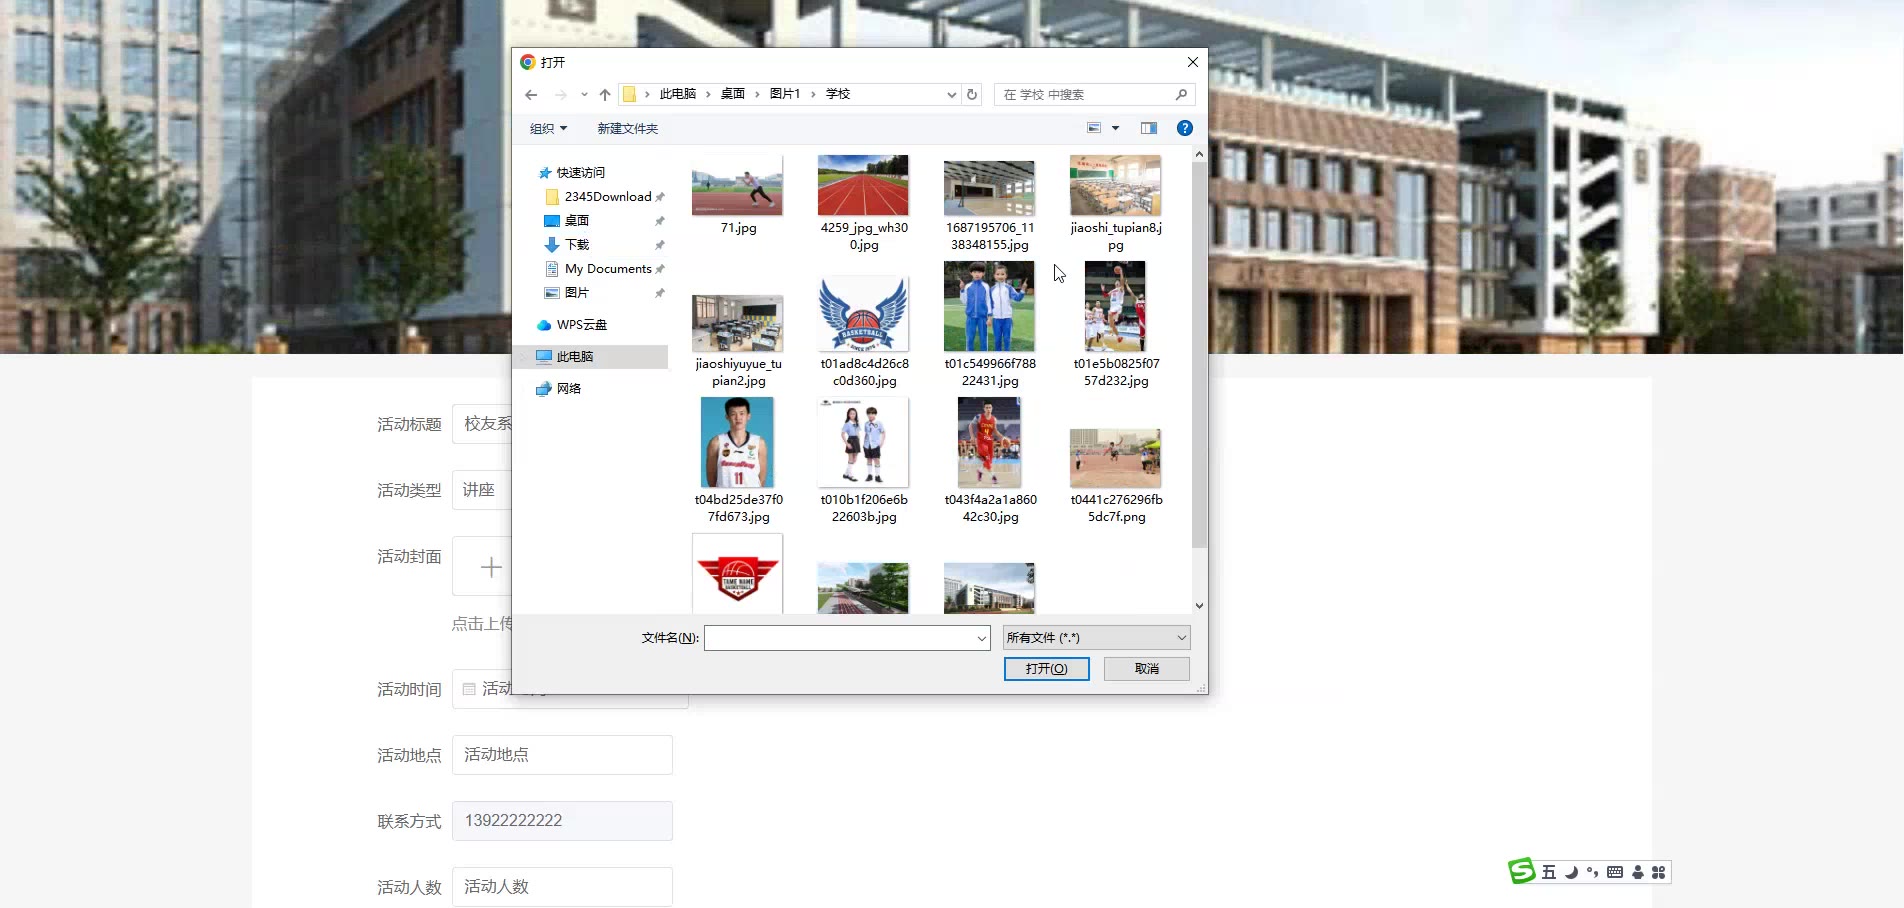Open the help question mark button
Image resolution: width=1904 pixels, height=908 pixels.
pos(1185,128)
